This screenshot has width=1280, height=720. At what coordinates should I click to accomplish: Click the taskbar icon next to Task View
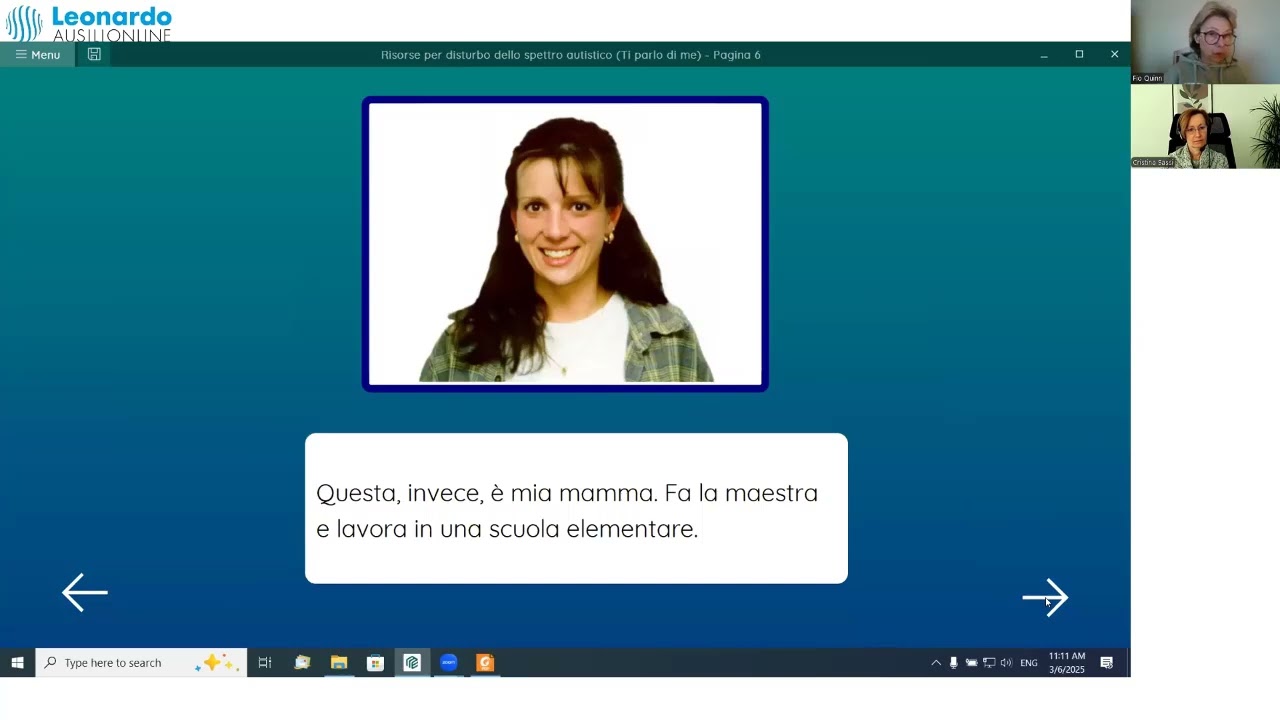click(x=302, y=663)
